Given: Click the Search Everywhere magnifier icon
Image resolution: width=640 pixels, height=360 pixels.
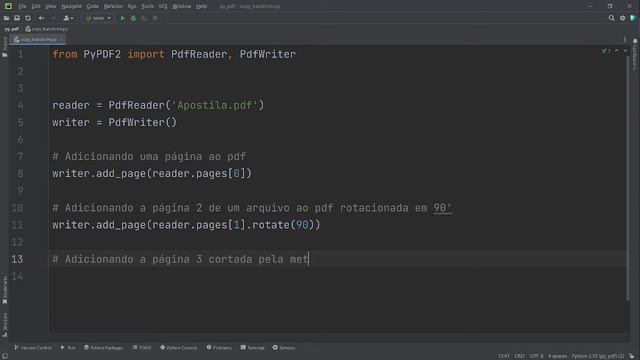Looking at the screenshot, I should point(611,18).
